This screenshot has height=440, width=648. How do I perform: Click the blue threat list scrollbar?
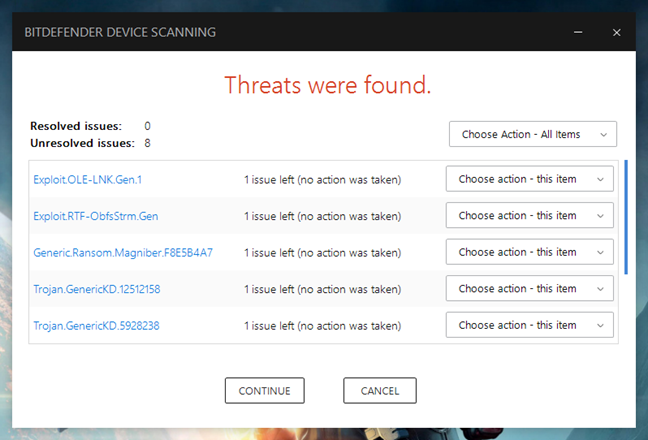coord(626,217)
